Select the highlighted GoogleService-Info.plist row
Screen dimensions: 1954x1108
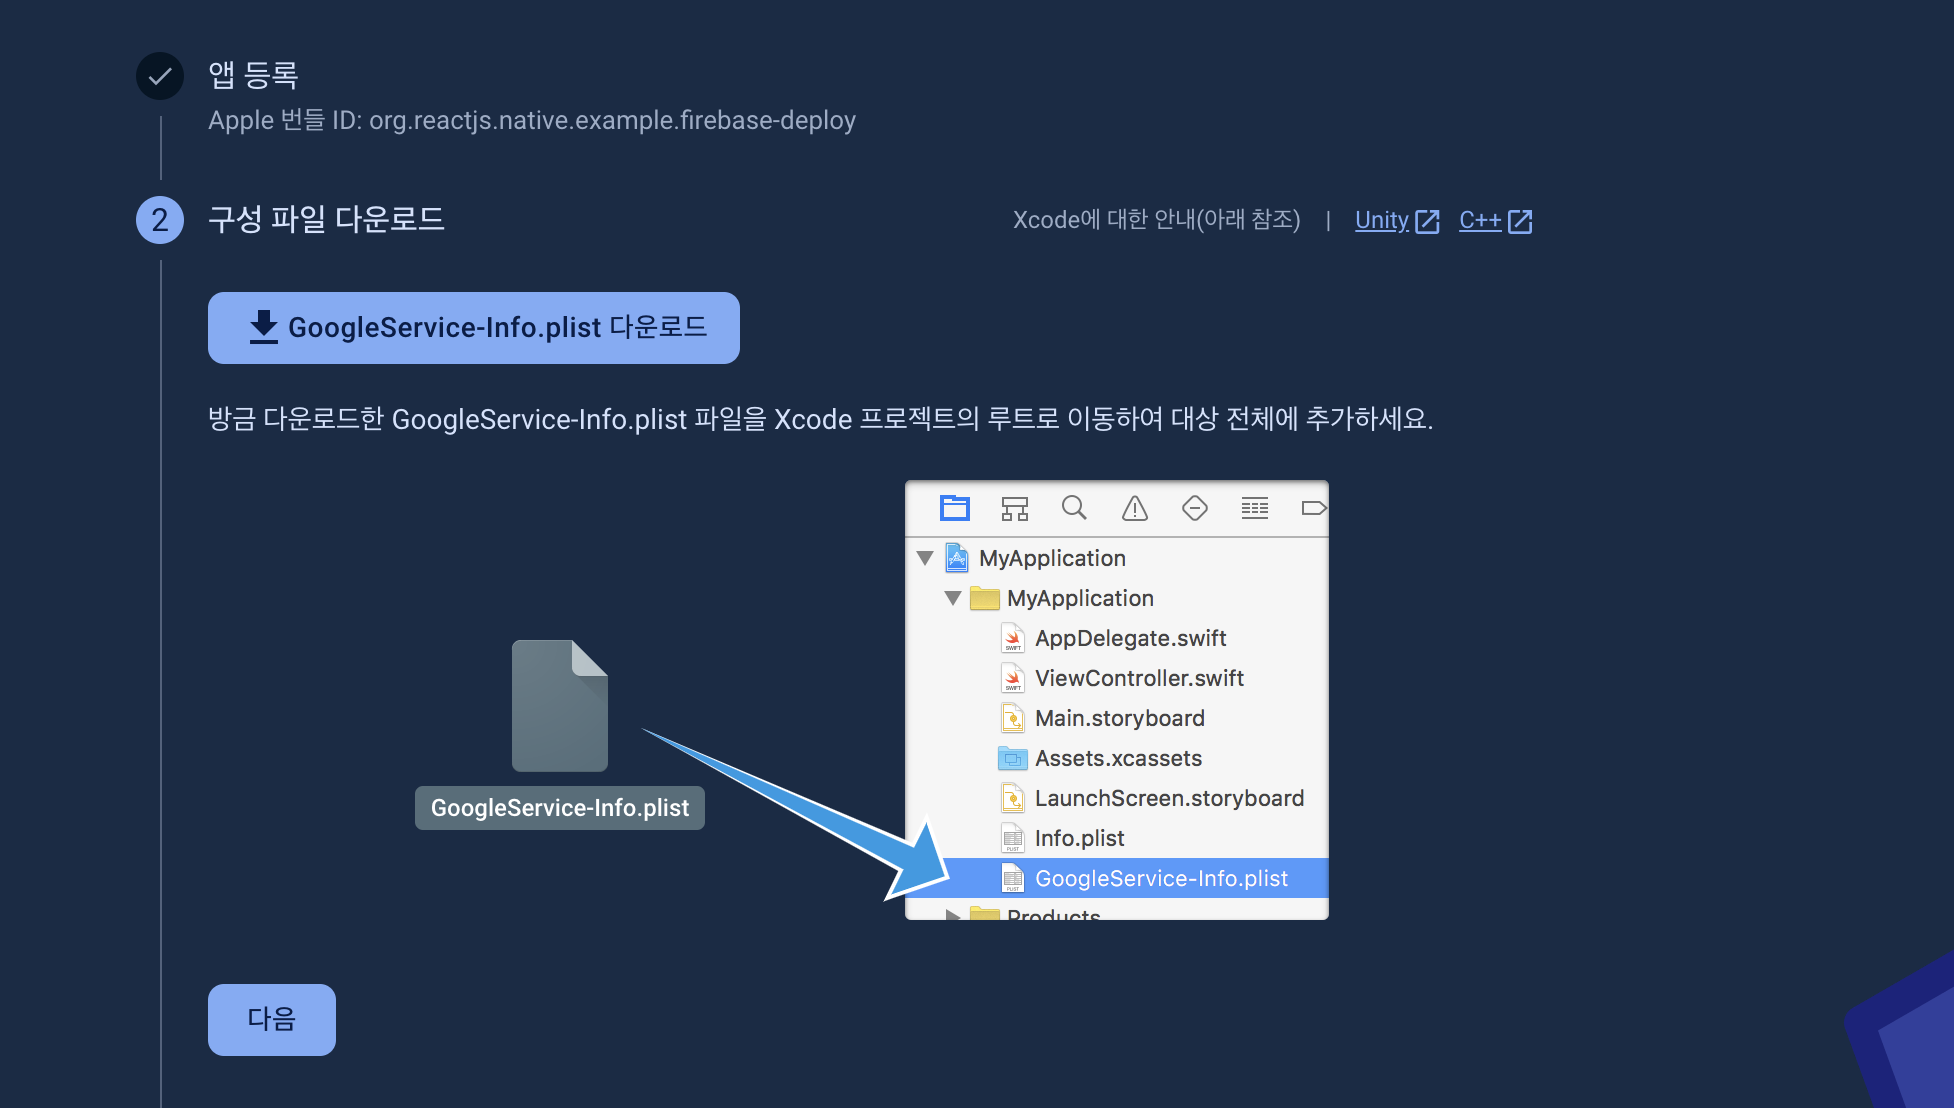(x=1160, y=878)
